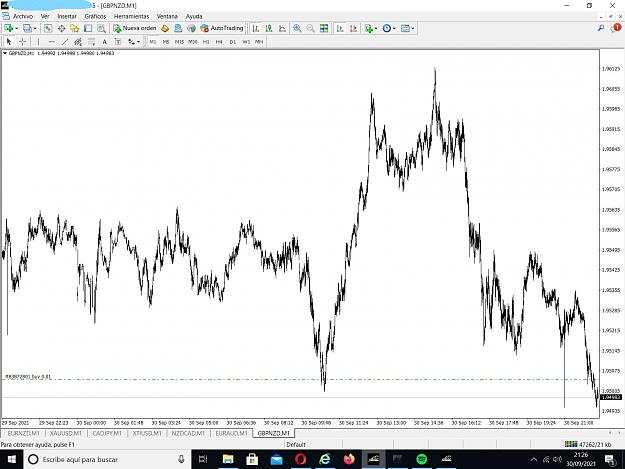Switch to D1 timeframe
Screen dimensions: 625x469
[x=233, y=41]
